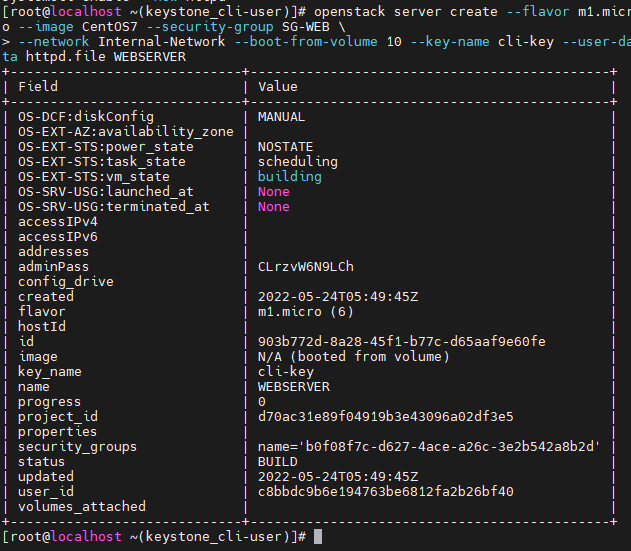Select the created timestamp value
Viewport: 631px width, 551px height.
click(338, 297)
